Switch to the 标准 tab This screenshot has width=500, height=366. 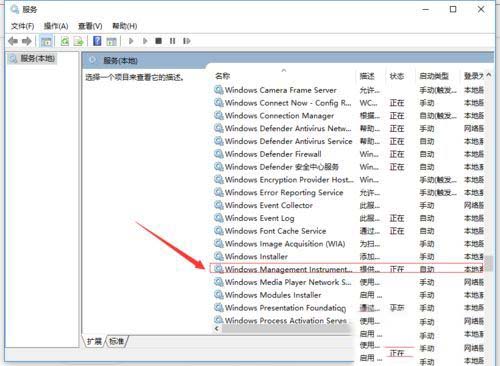[116, 341]
